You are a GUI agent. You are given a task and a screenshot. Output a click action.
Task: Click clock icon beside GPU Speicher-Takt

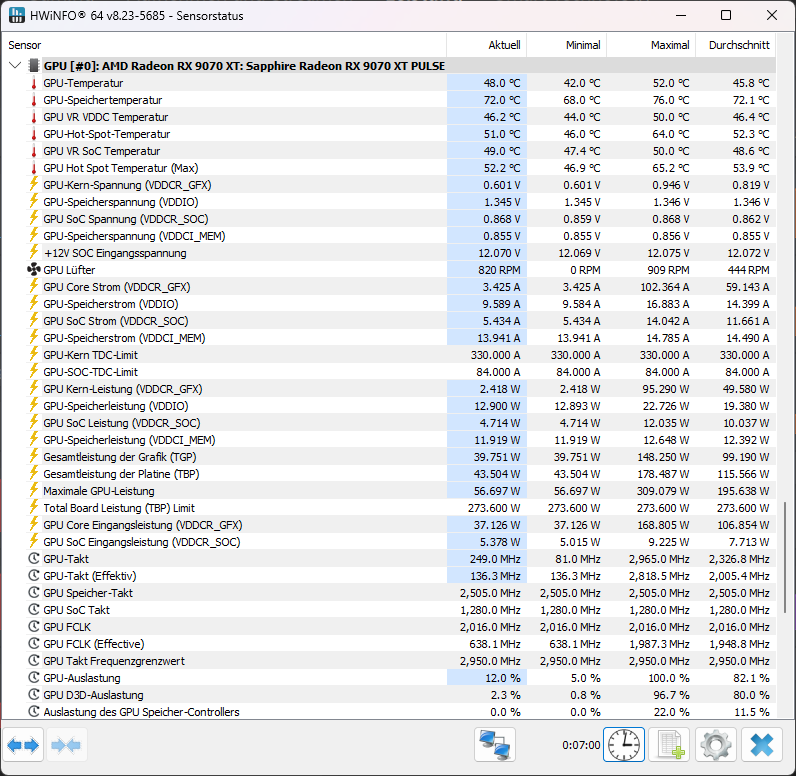click(x=34, y=593)
